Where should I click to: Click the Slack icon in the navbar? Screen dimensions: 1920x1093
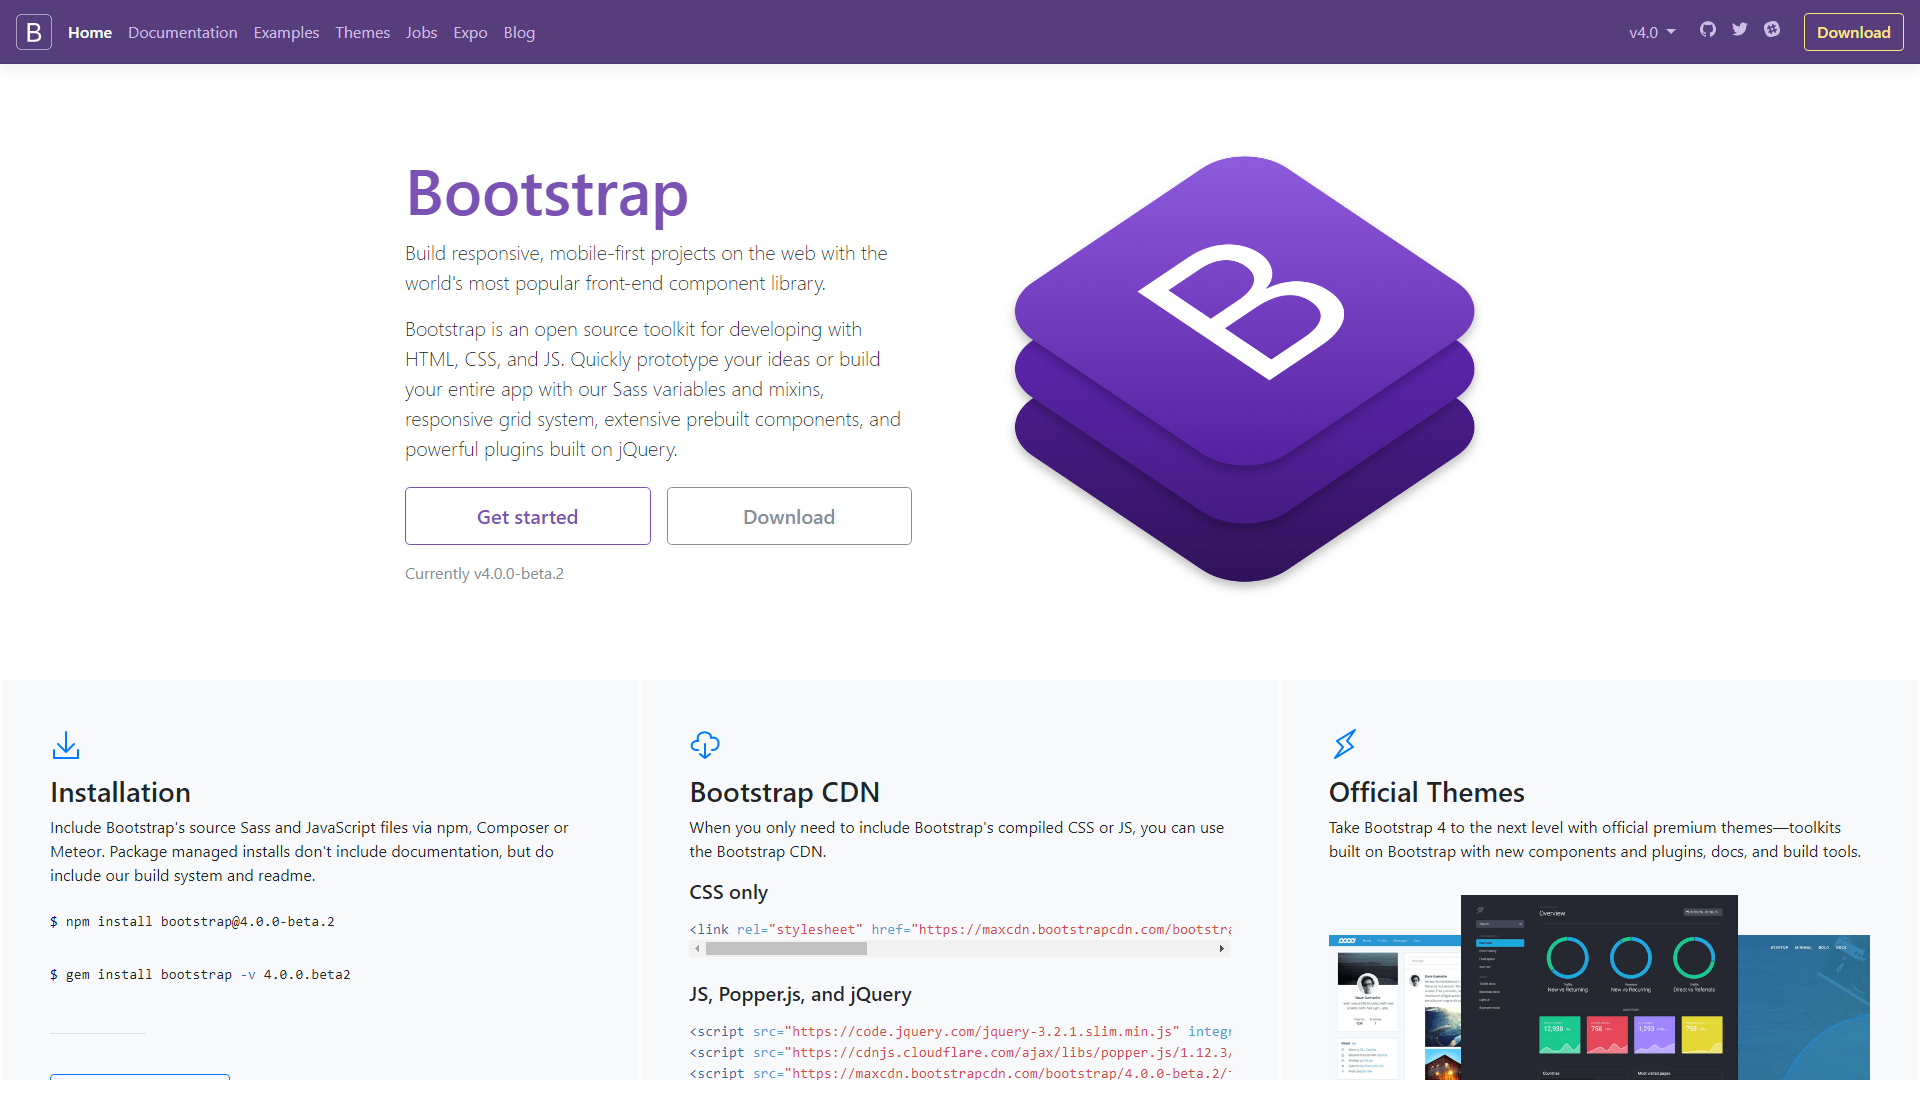[1772, 31]
